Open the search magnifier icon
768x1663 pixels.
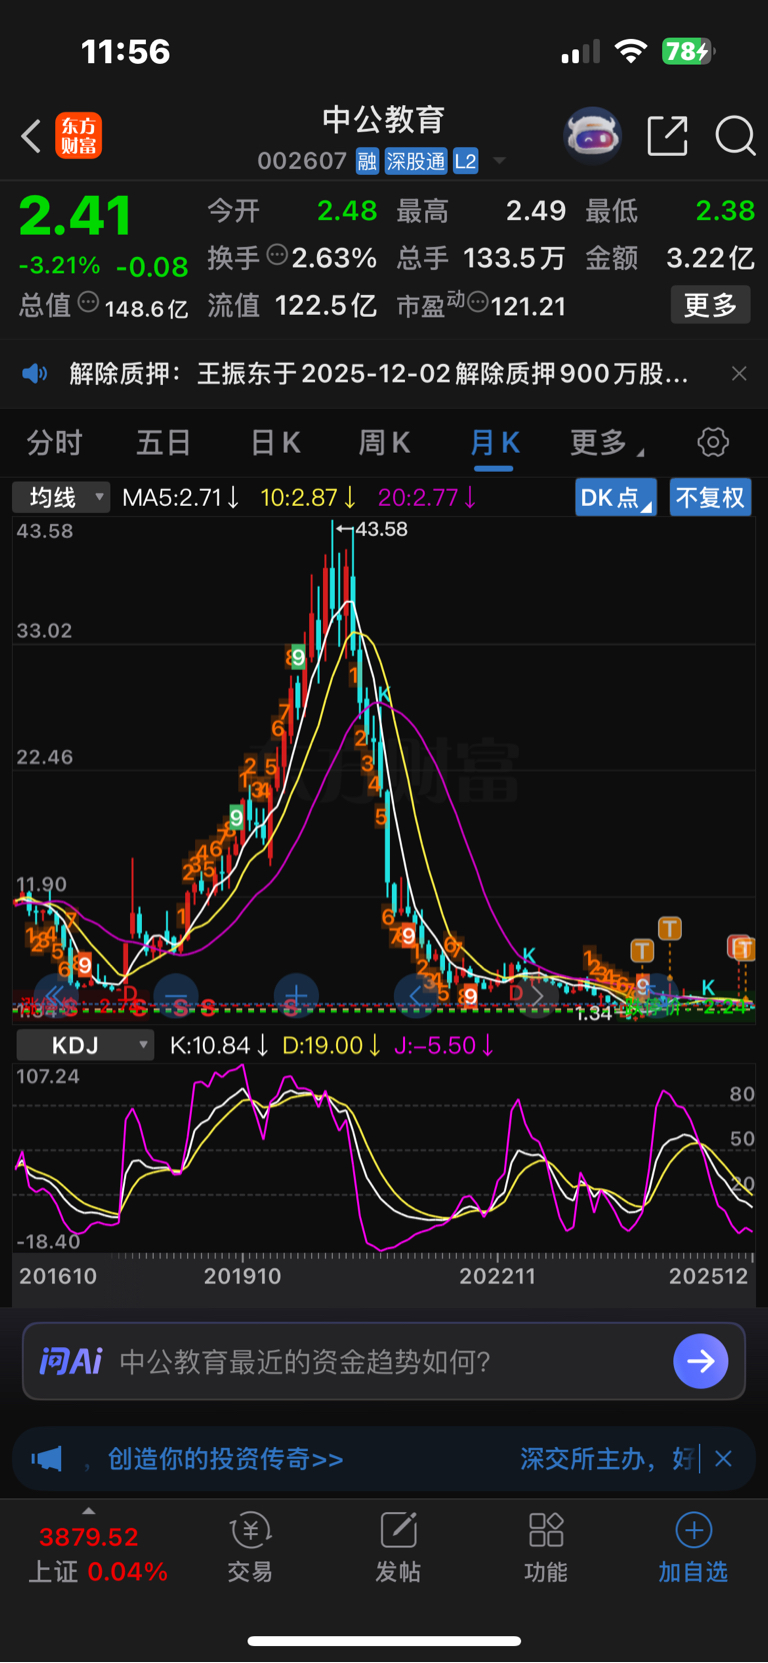[735, 136]
